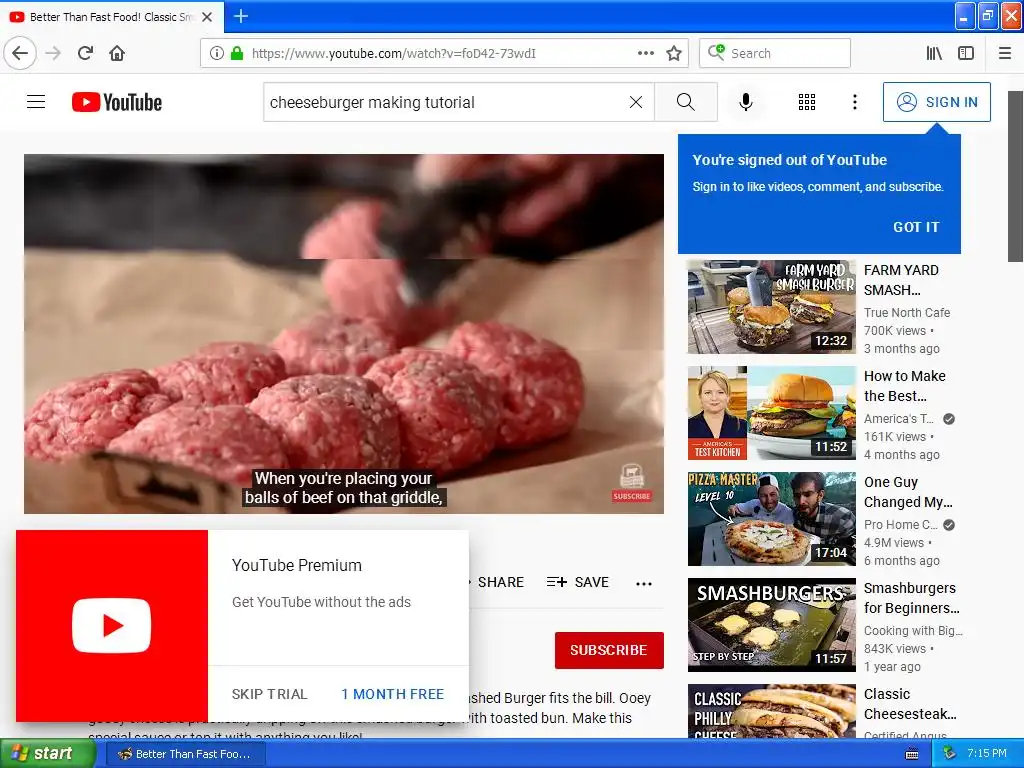Visit Cooking with Big... channel
This screenshot has height=768, width=1024.
point(913,630)
